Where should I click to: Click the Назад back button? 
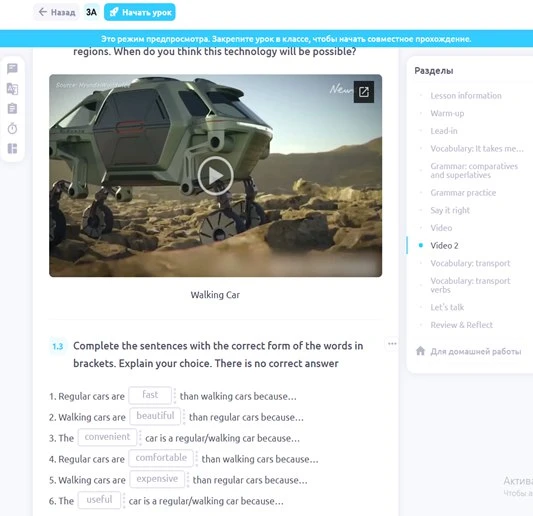tap(56, 12)
